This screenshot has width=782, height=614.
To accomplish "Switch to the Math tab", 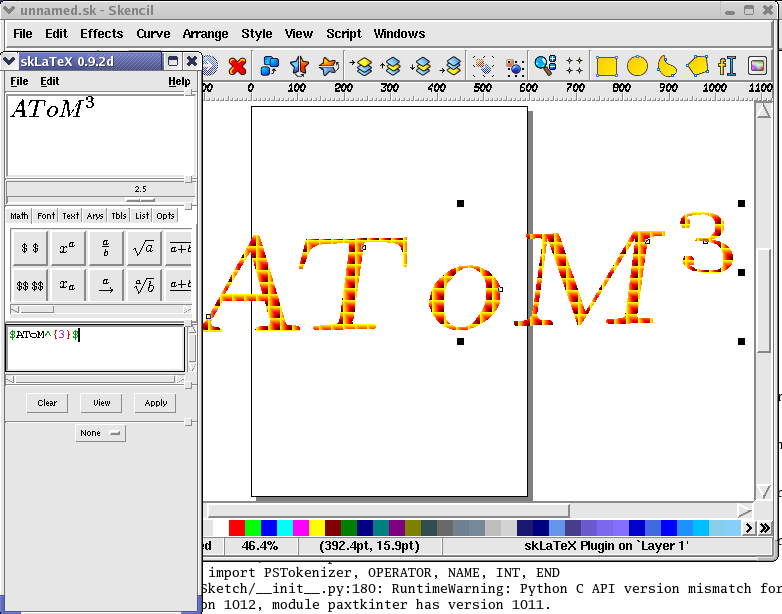I will point(19,215).
